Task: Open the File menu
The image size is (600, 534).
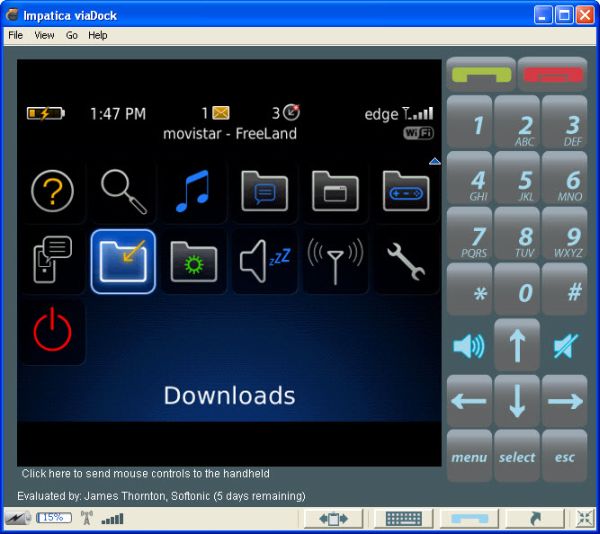Action: point(15,35)
